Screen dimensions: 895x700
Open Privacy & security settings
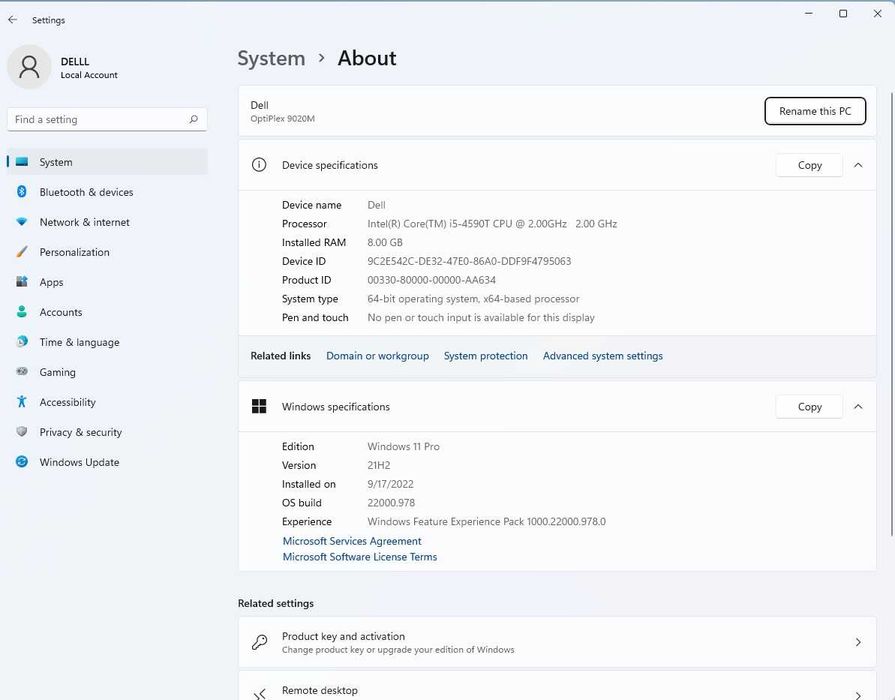[x=80, y=432]
